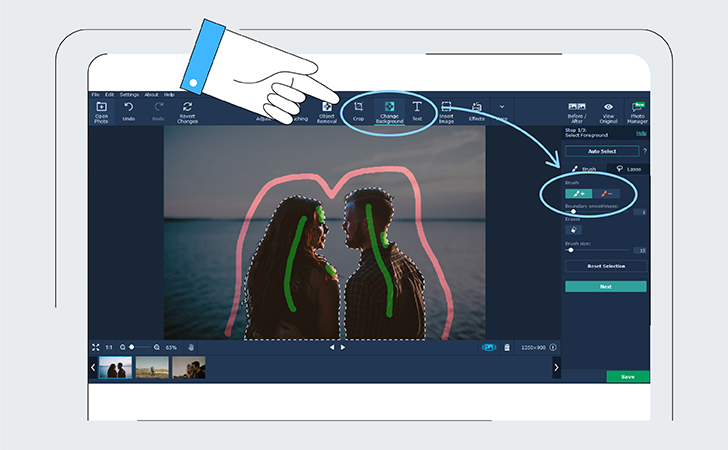Set zoom to 1:1
The width and height of the screenshot is (728, 450).
point(109,347)
